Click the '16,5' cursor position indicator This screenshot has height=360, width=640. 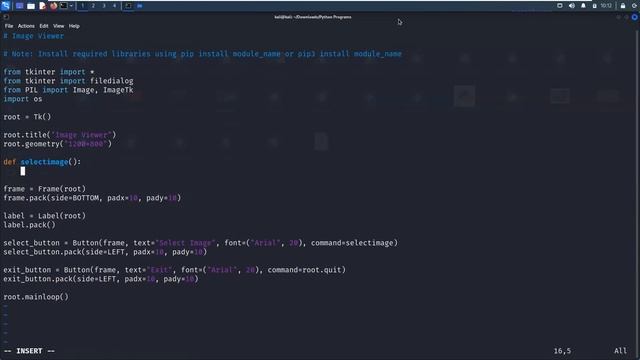(562, 351)
